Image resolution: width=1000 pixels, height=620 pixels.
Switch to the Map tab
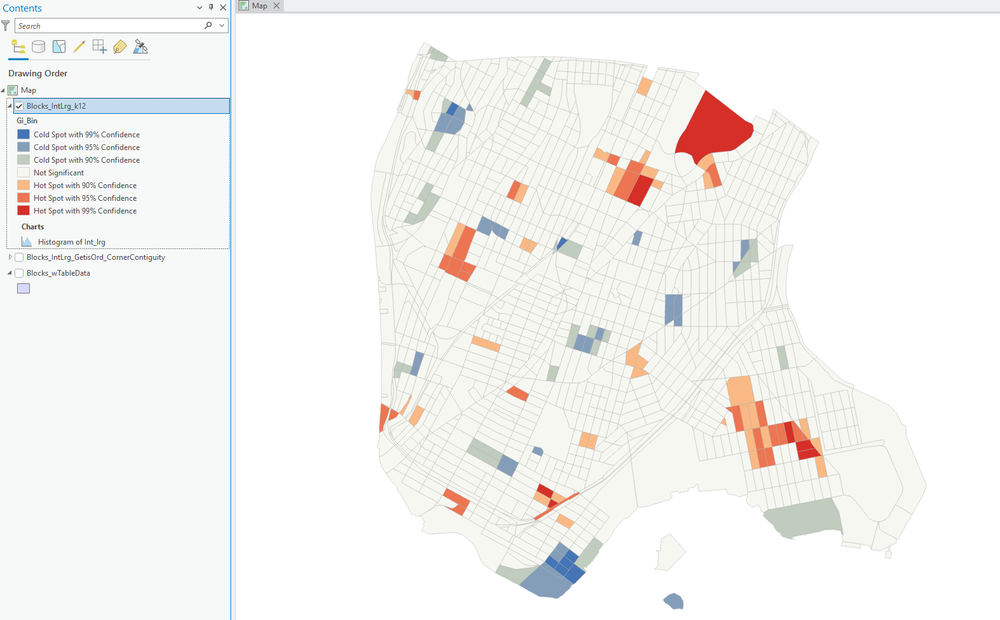258,5
